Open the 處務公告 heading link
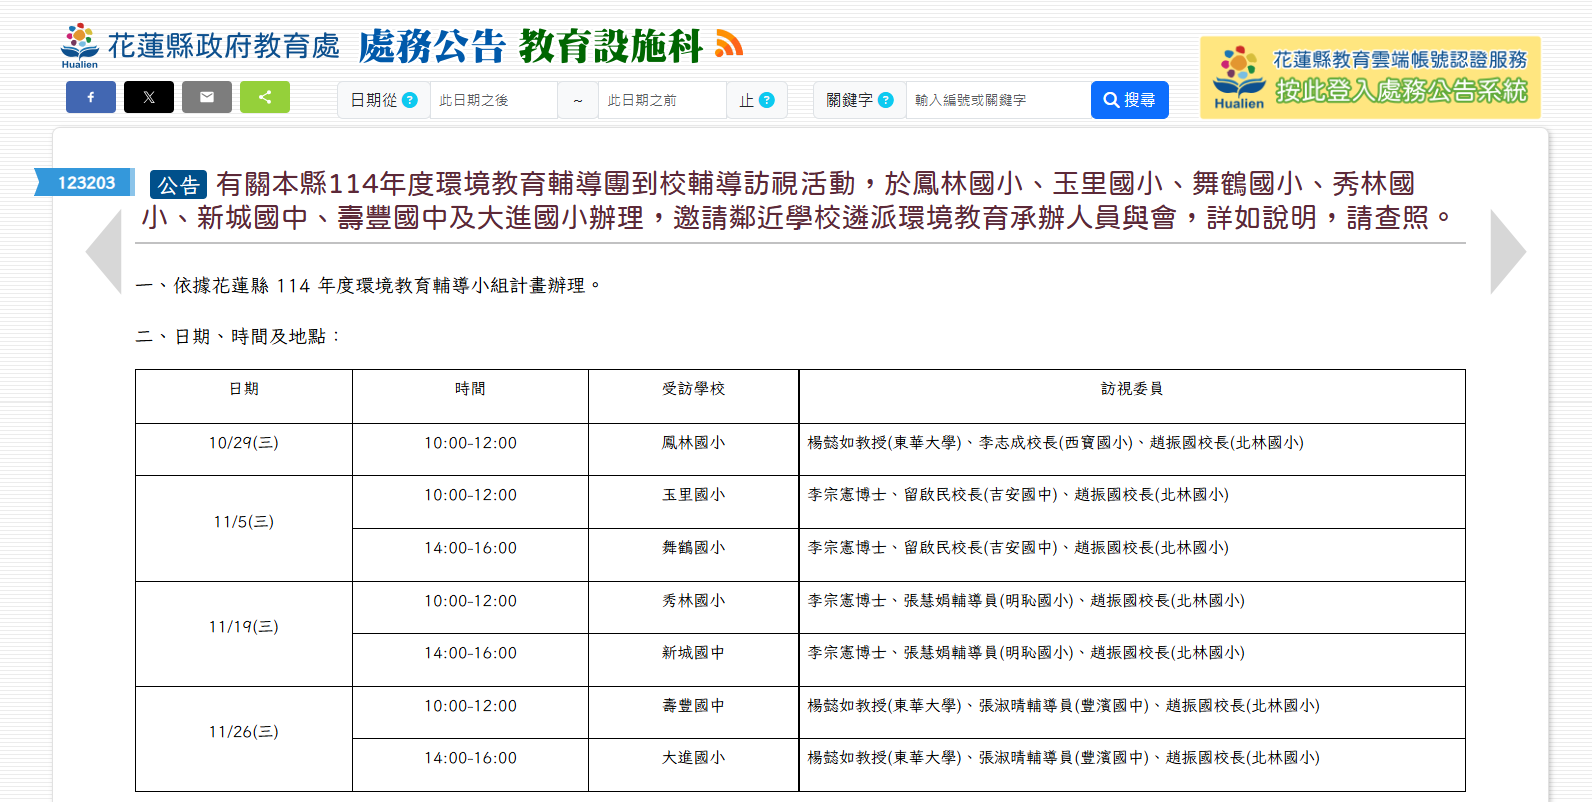The width and height of the screenshot is (1592, 802). [x=432, y=46]
